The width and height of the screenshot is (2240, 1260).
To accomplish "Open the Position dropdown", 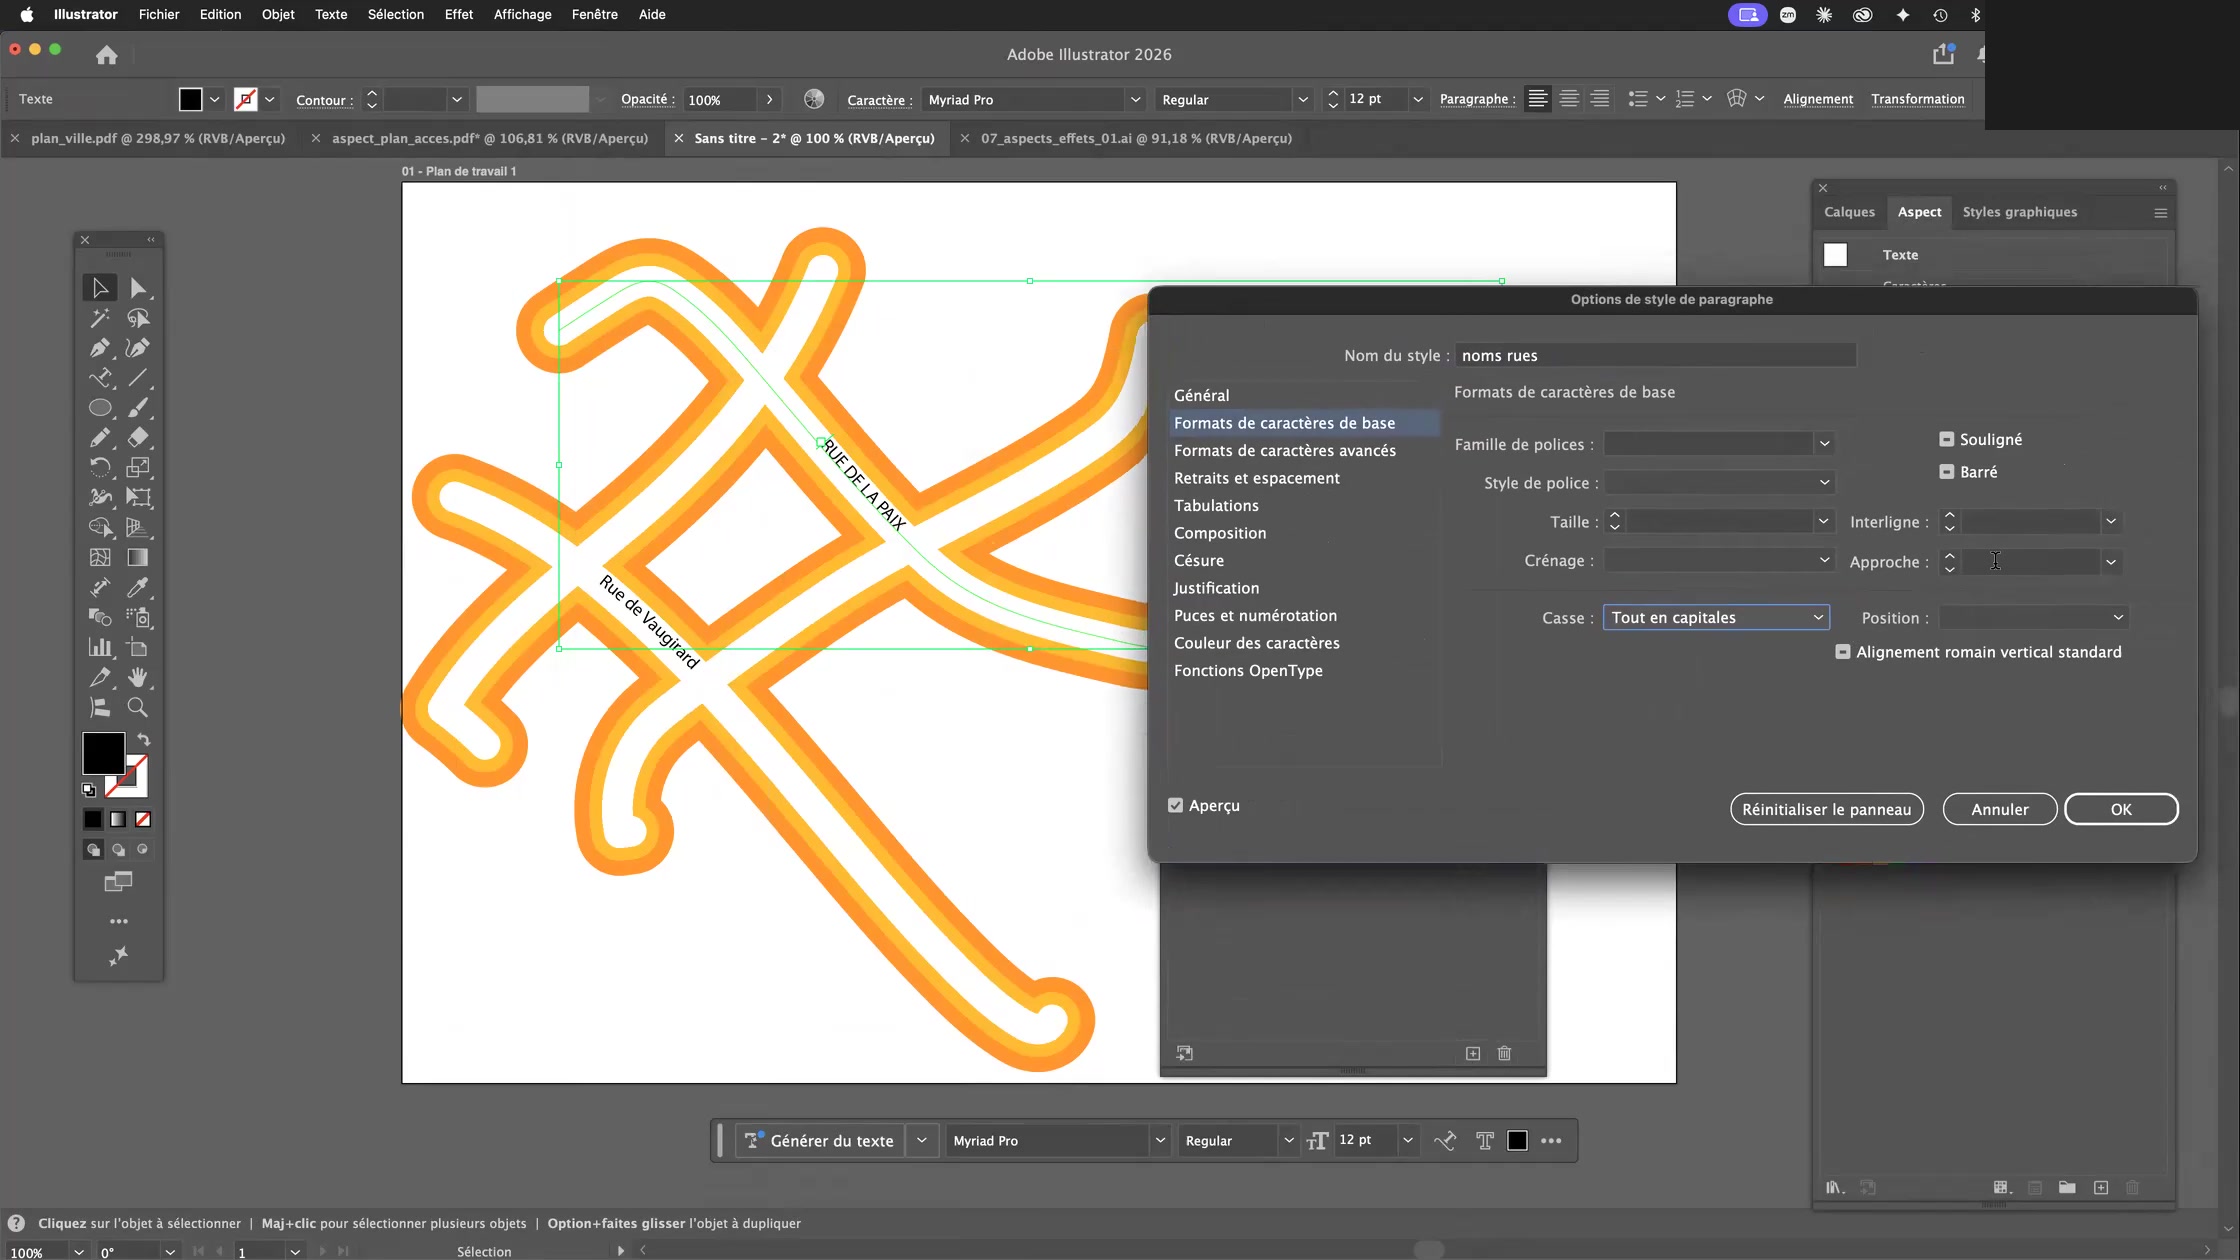I will [2033, 618].
